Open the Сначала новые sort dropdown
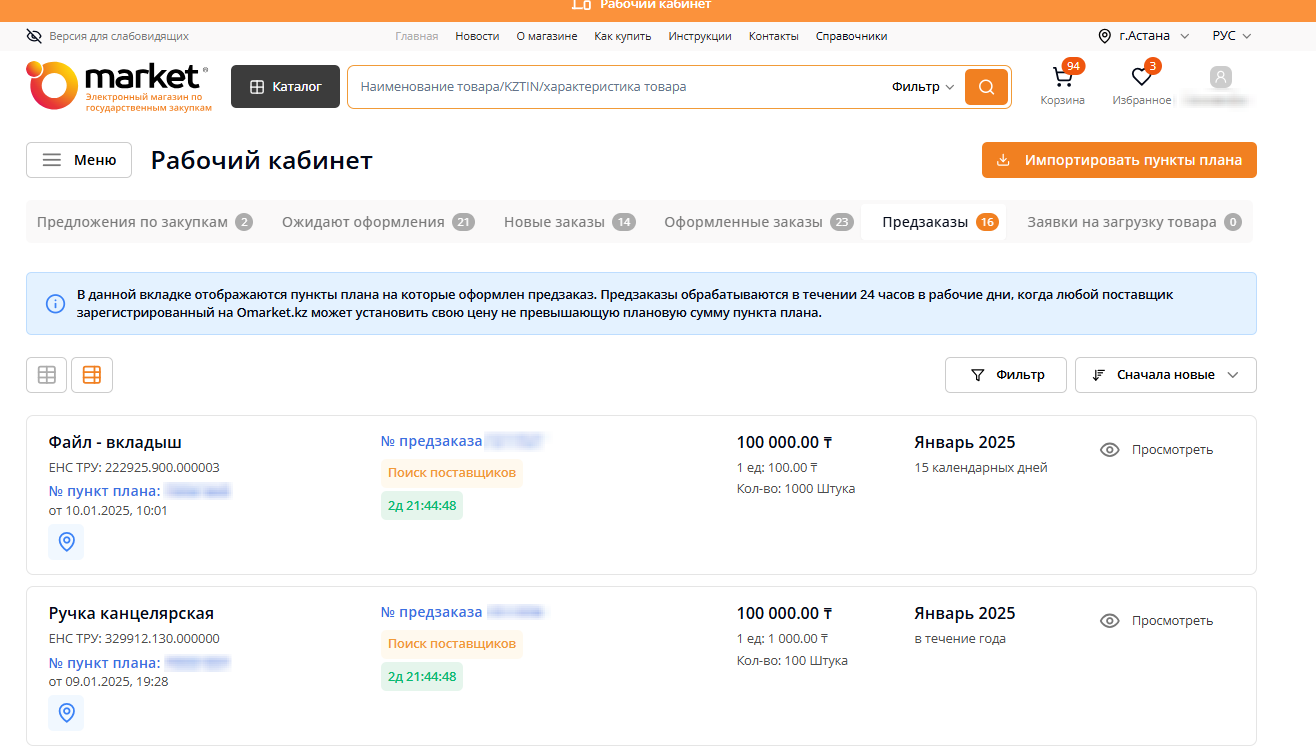The image size is (1316, 754). pyautogui.click(x=1165, y=375)
